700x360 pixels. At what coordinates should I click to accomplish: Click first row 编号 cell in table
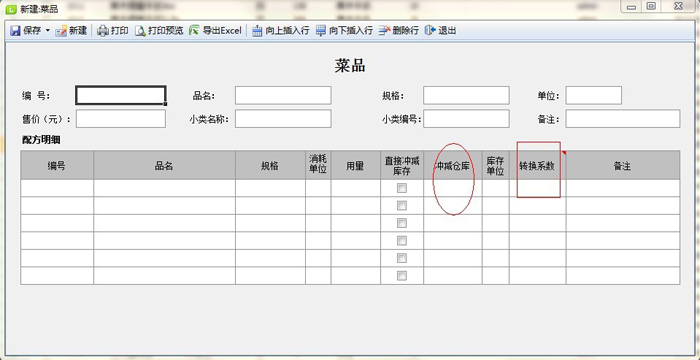tap(57, 188)
